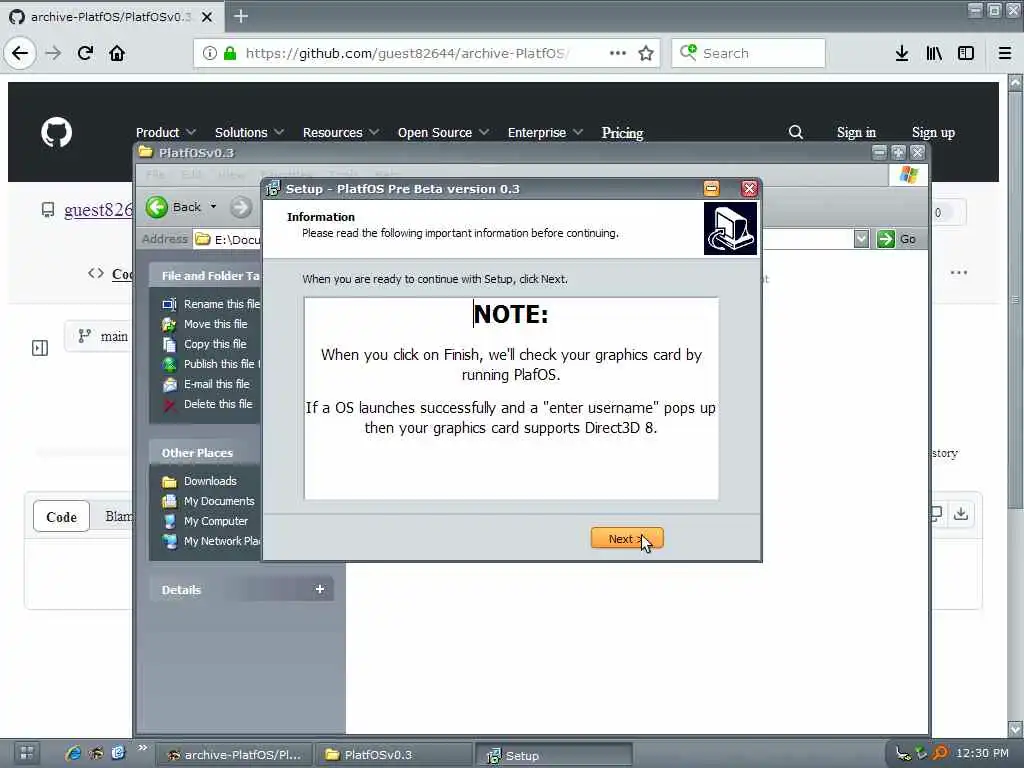Click the orange minimize icon in Setup dialog

[x=711, y=189]
